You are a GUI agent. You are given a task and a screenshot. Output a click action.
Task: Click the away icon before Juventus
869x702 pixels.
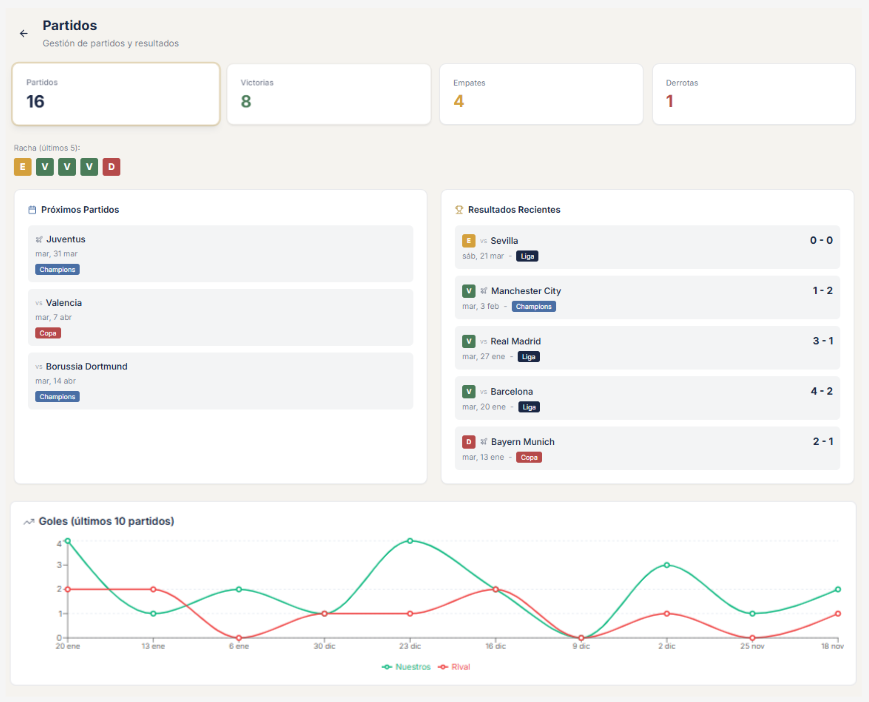click(x=39, y=239)
